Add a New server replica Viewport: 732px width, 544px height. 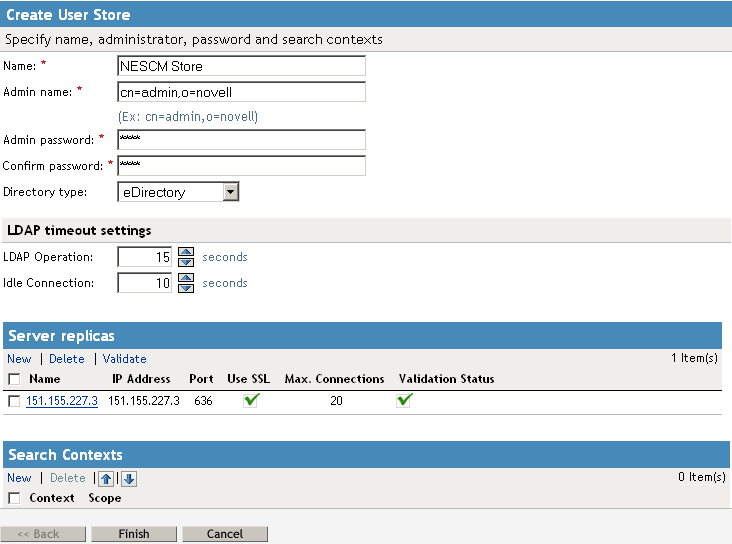(19, 359)
